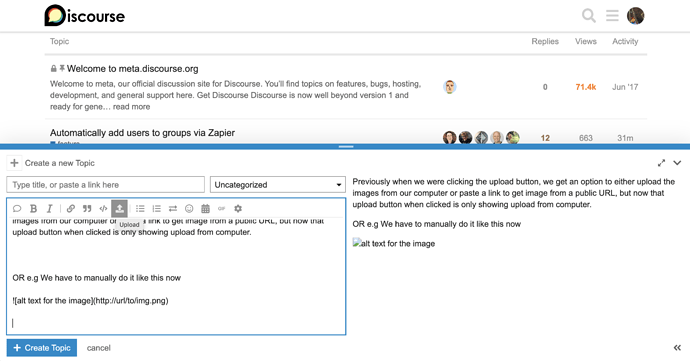690x361 pixels.
Task: Open Automatically add users to groups via Zapier
Action: click(x=142, y=133)
